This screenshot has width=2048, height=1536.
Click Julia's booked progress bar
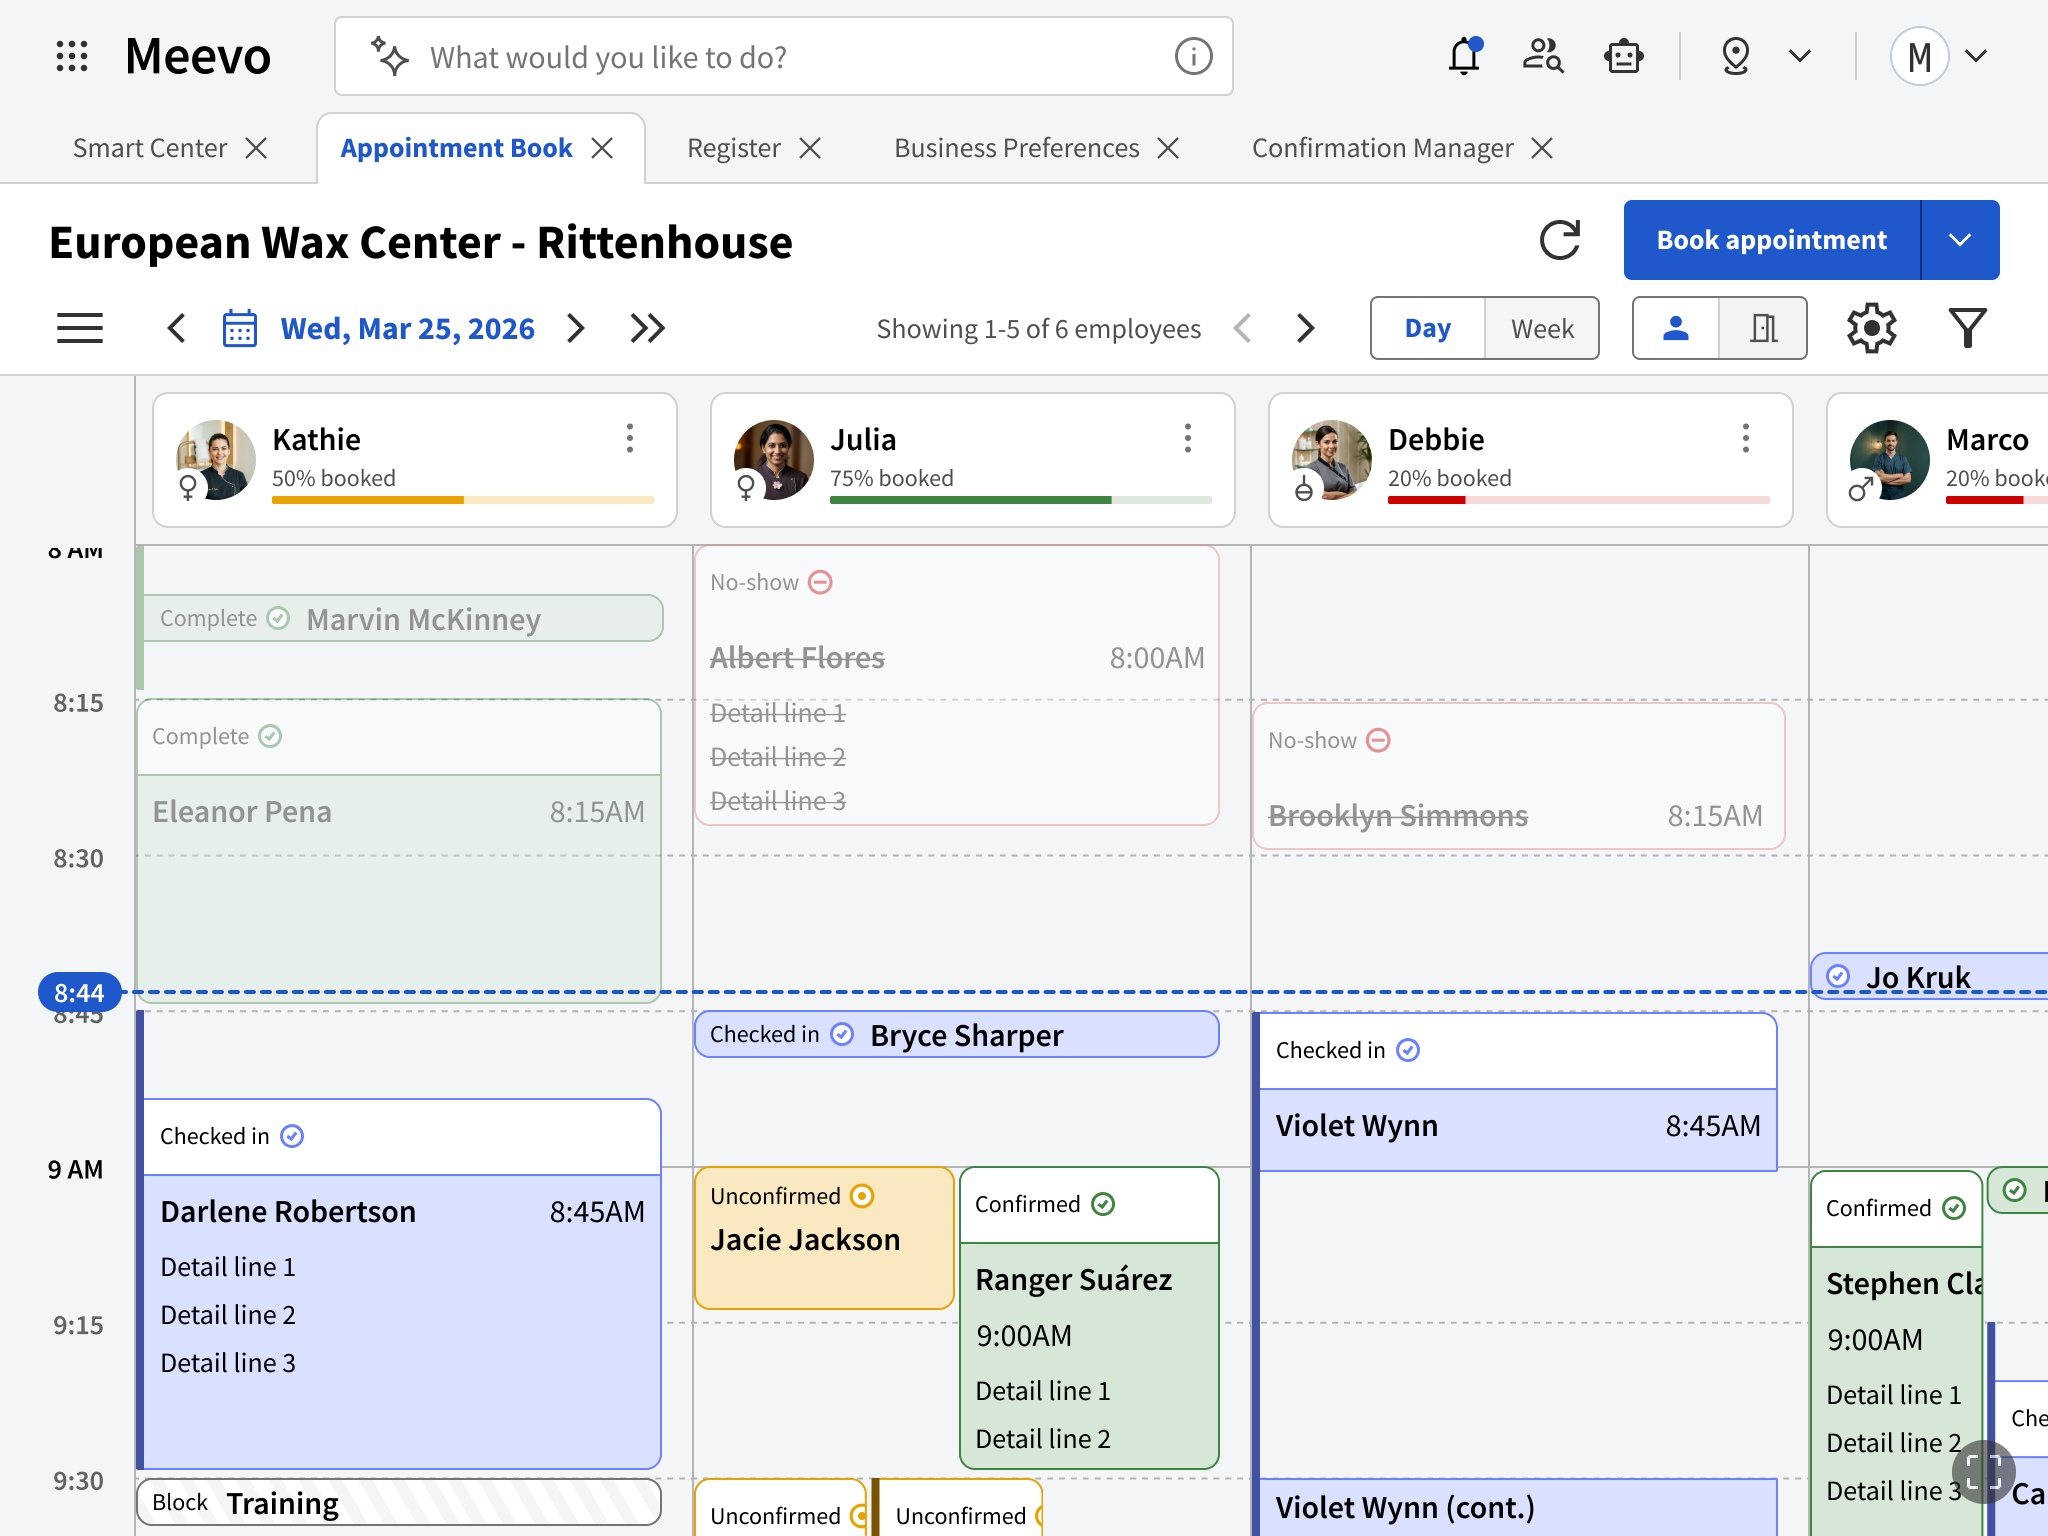click(x=1021, y=499)
